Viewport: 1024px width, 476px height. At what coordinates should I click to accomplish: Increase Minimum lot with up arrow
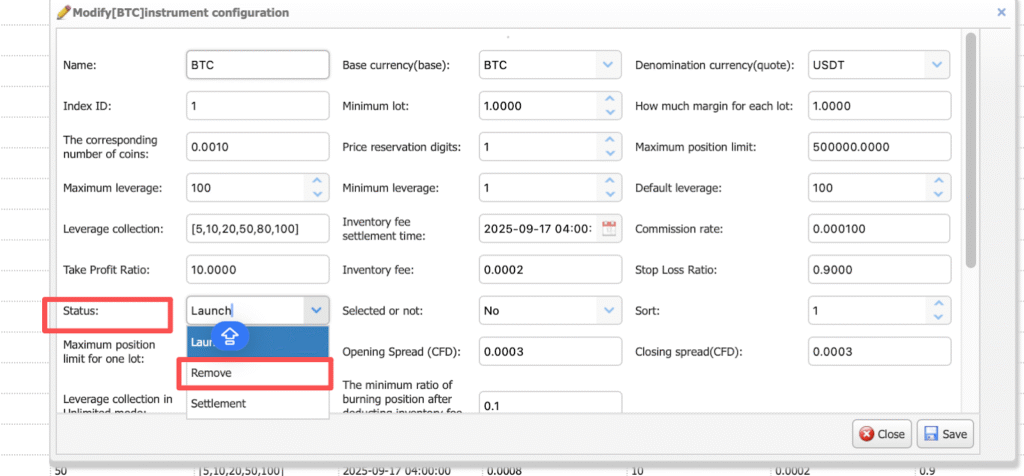point(609,100)
